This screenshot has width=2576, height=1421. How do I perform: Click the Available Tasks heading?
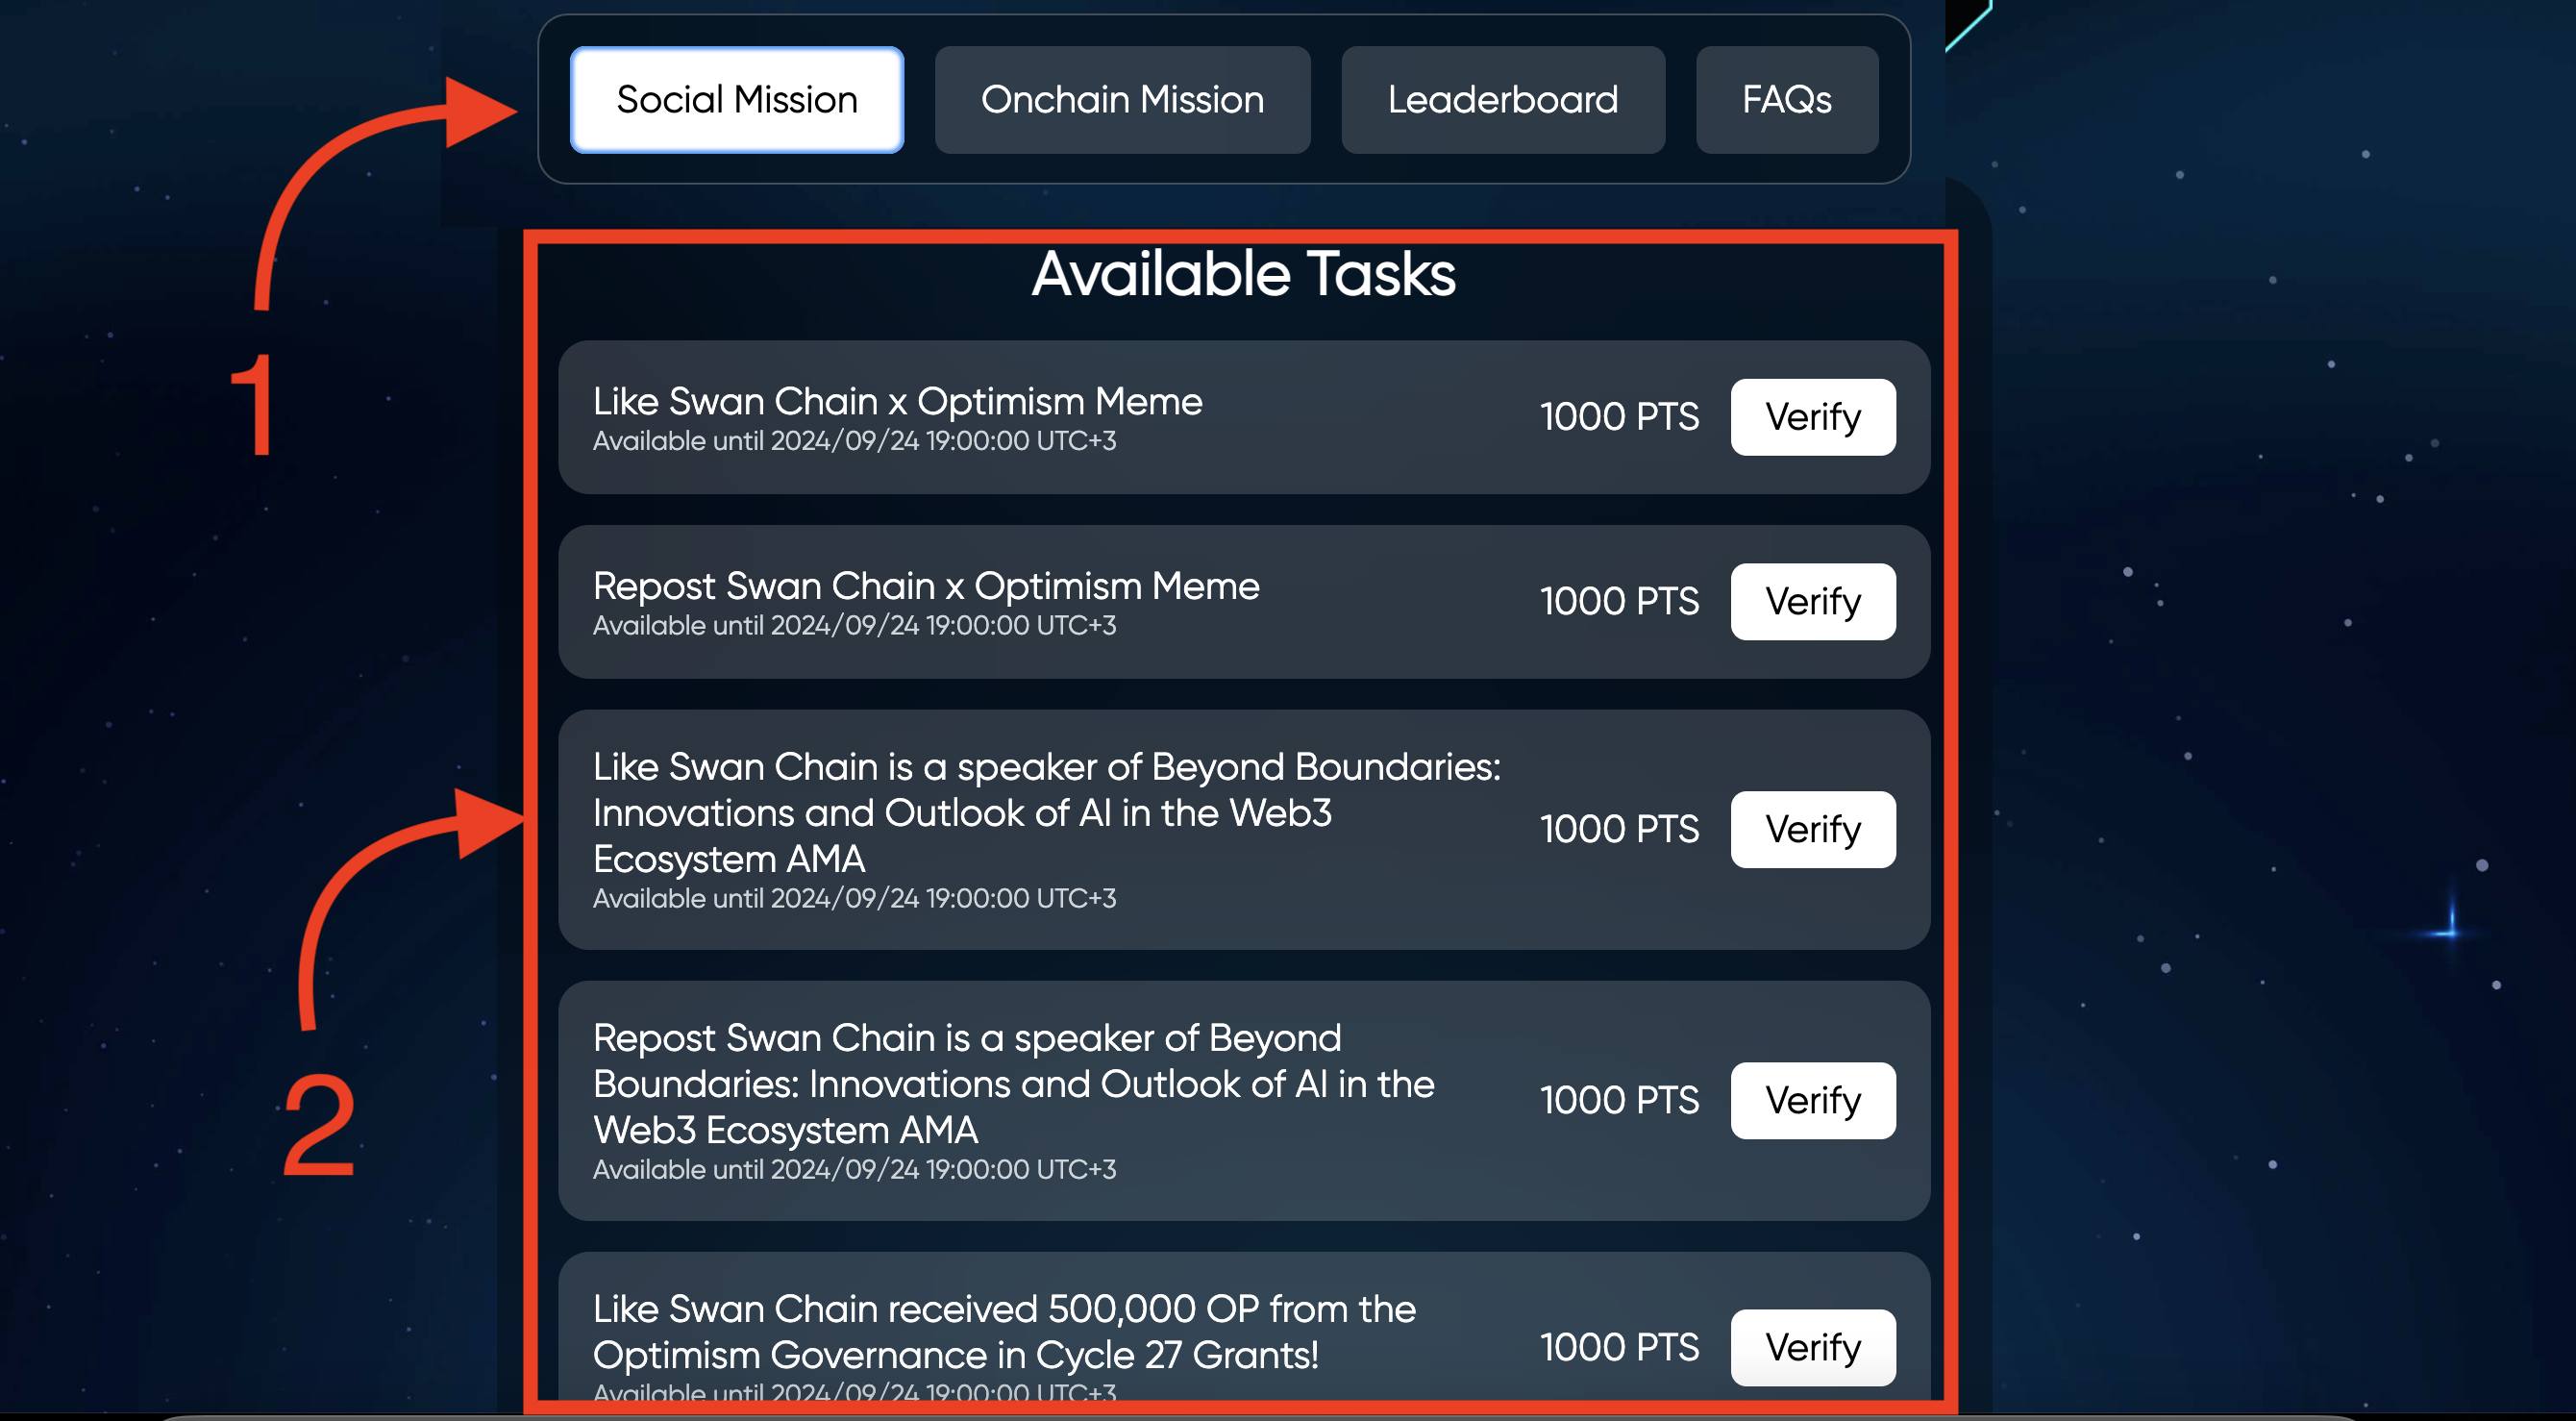pos(1243,274)
